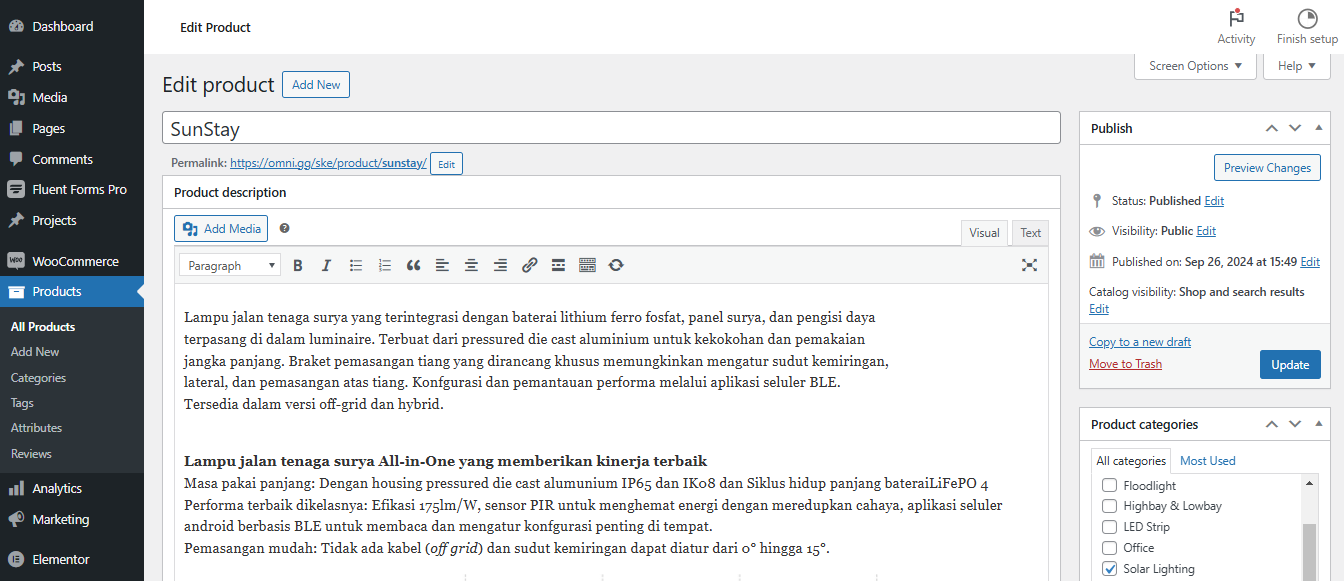Toggle bold formatting in the editor
Screen dimensions: 1344x581
(x=297, y=265)
